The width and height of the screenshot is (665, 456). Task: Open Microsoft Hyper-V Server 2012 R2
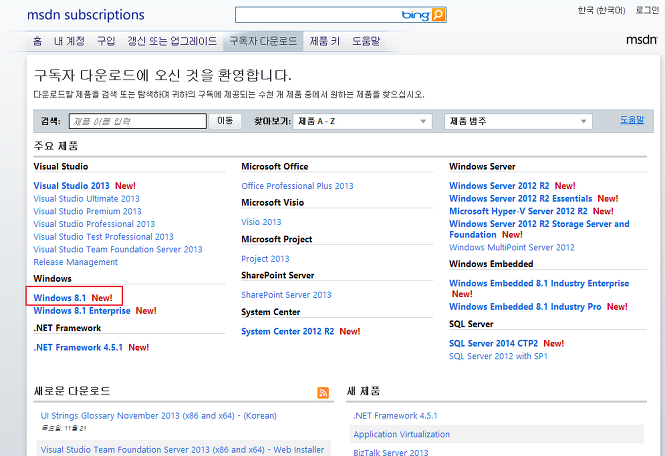click(x=518, y=211)
